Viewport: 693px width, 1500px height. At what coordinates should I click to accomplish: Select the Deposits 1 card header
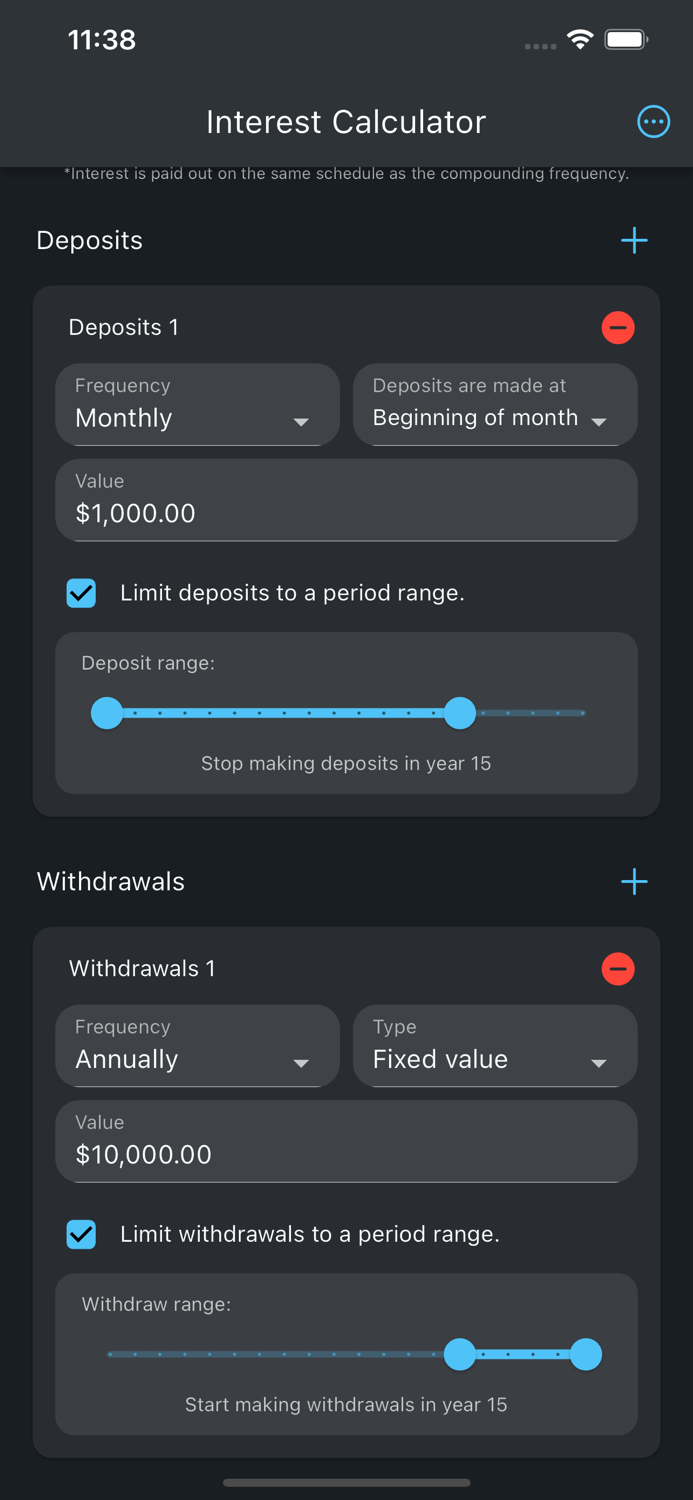point(123,327)
